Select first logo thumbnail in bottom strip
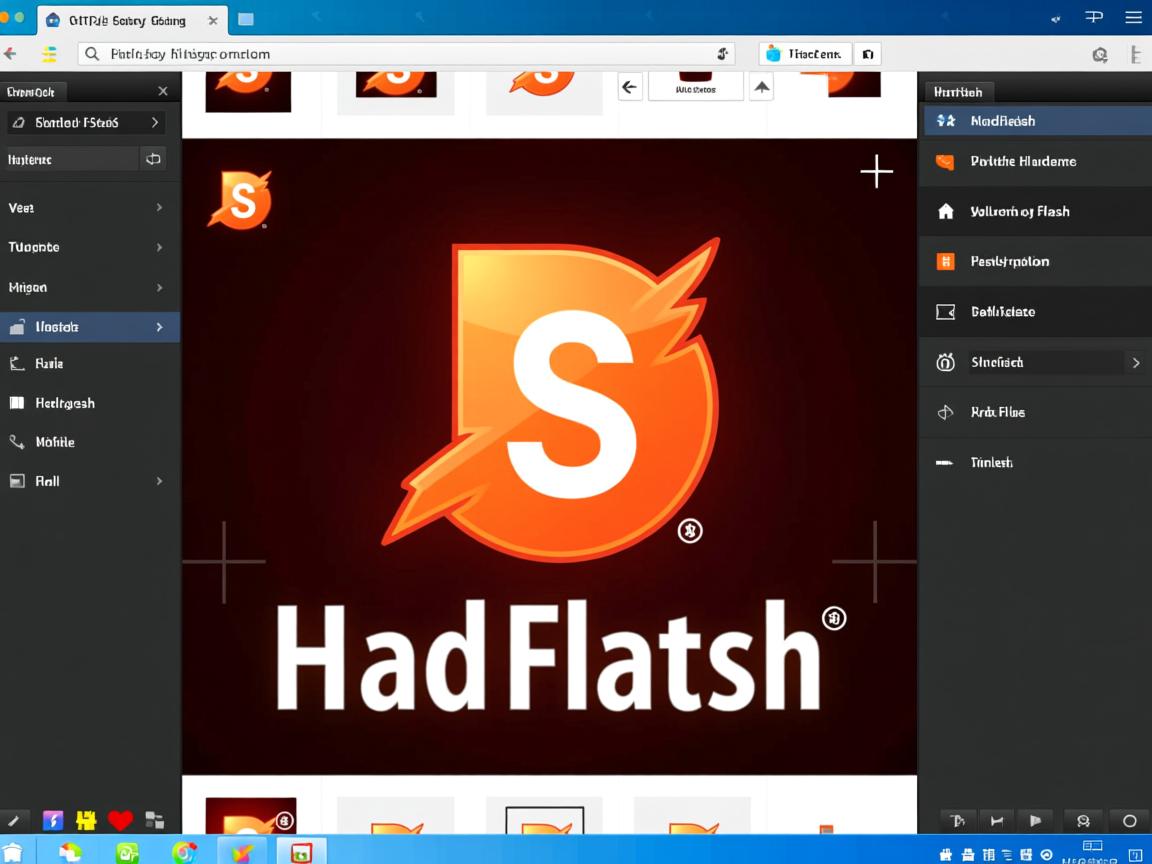1152x864 pixels. (x=250, y=816)
